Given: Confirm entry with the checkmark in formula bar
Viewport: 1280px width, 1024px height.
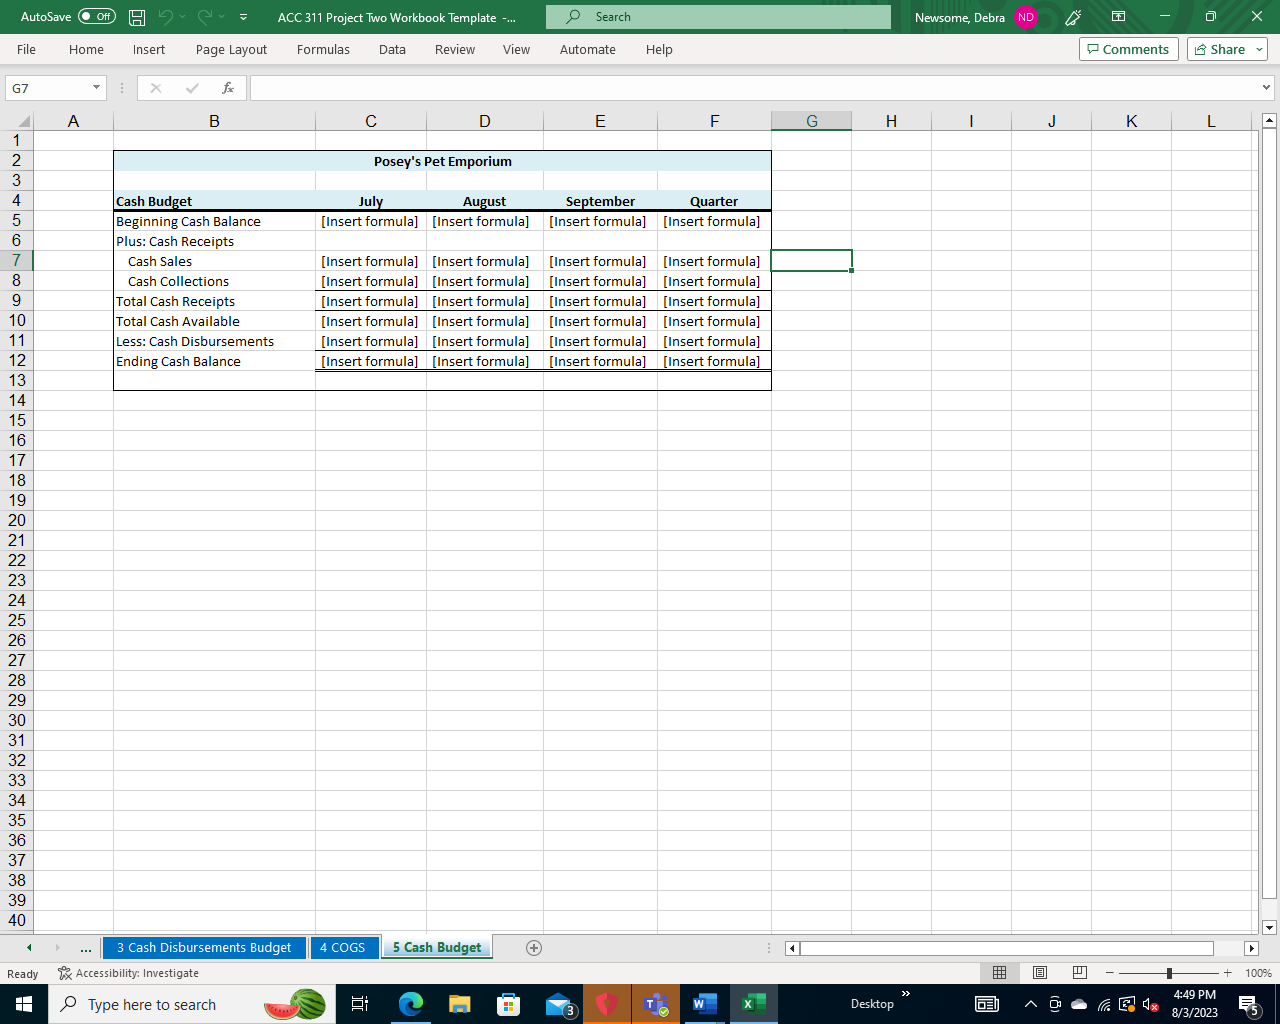Looking at the screenshot, I should point(190,87).
